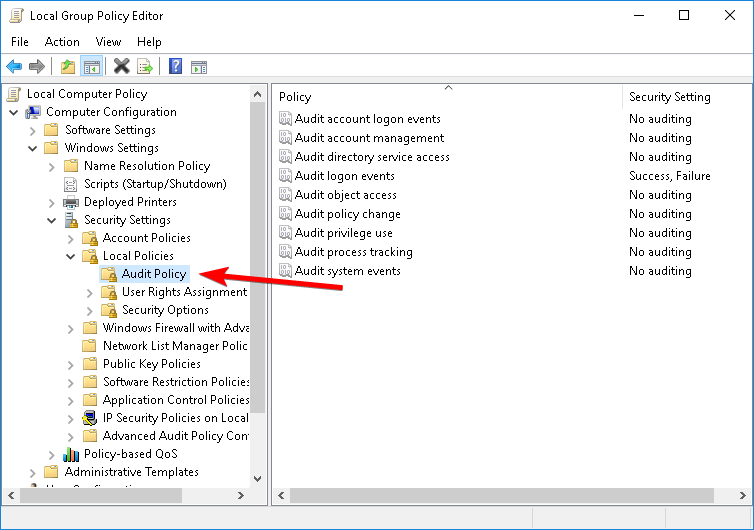754x530 pixels.
Task: Click the tree pane vertical scrollbar down arrow
Action: click(257, 478)
